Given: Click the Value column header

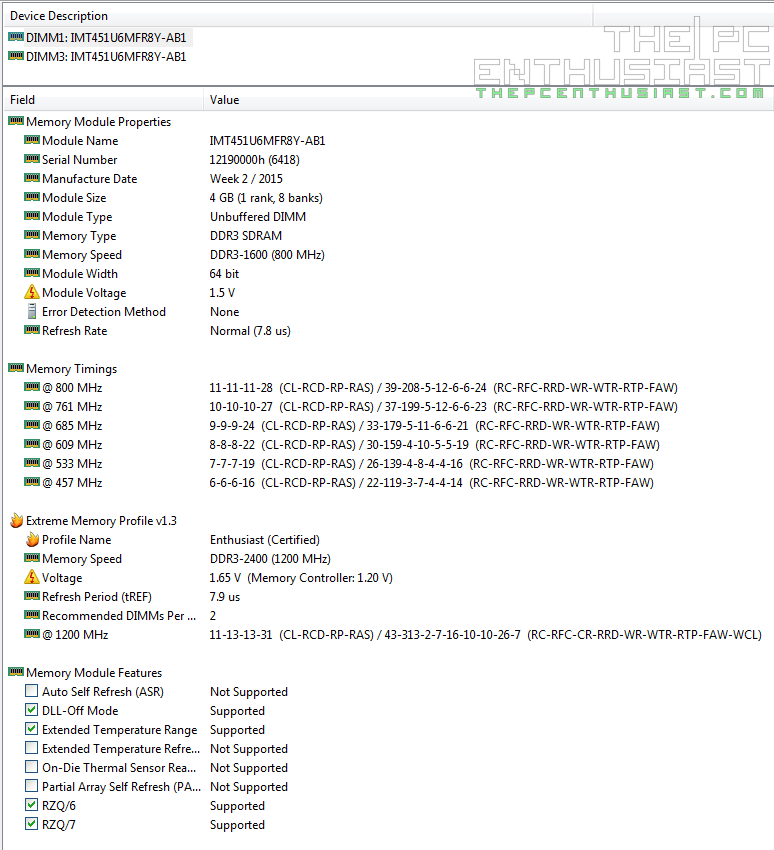Looking at the screenshot, I should tap(489, 100).
